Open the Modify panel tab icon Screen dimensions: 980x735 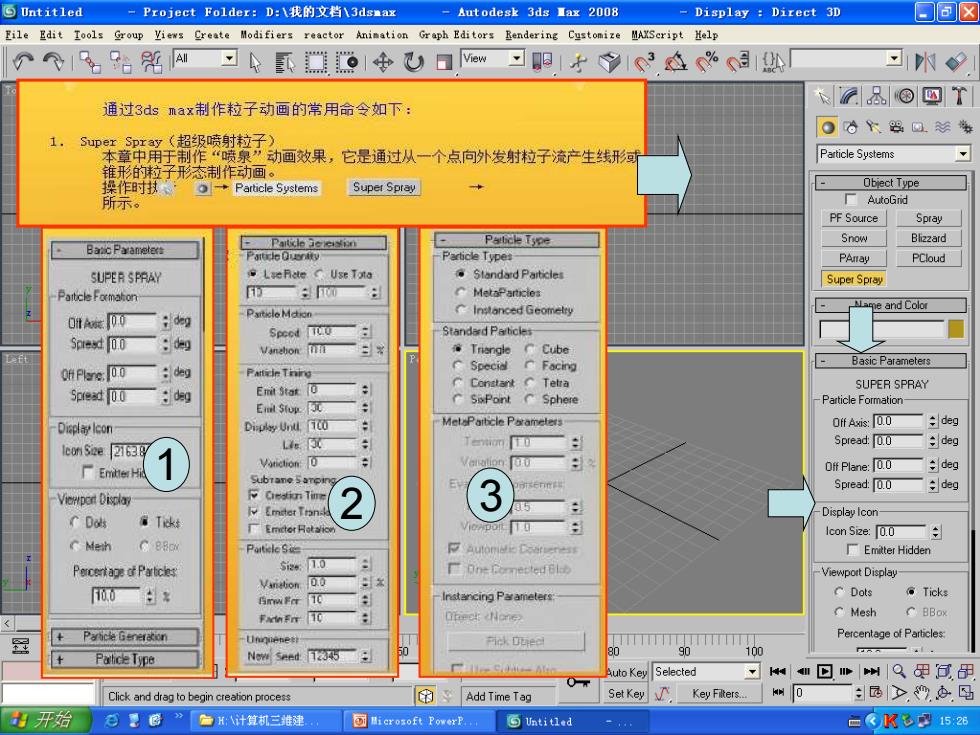[849, 96]
